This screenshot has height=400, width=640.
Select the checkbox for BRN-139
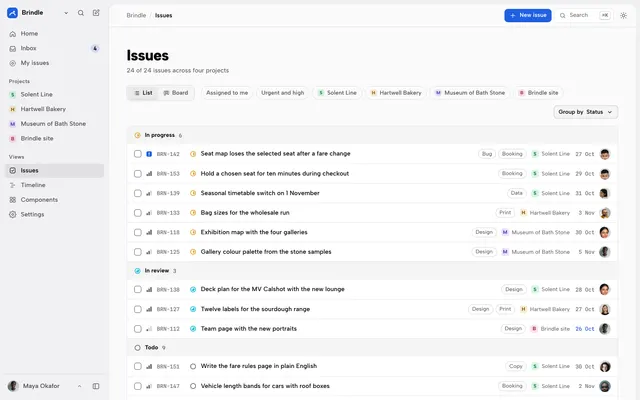(138, 193)
